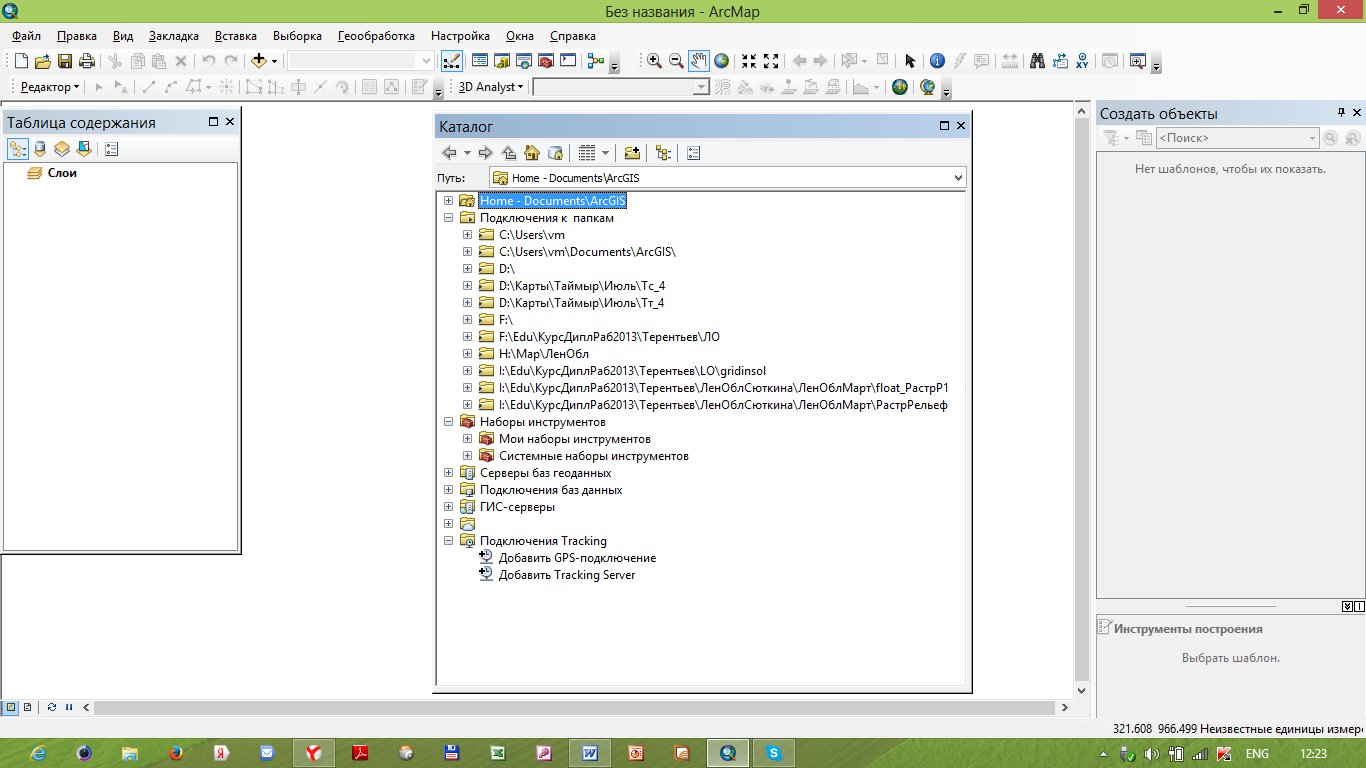Go up one level in Catalog
This screenshot has height=768, width=1366.
pos(510,153)
